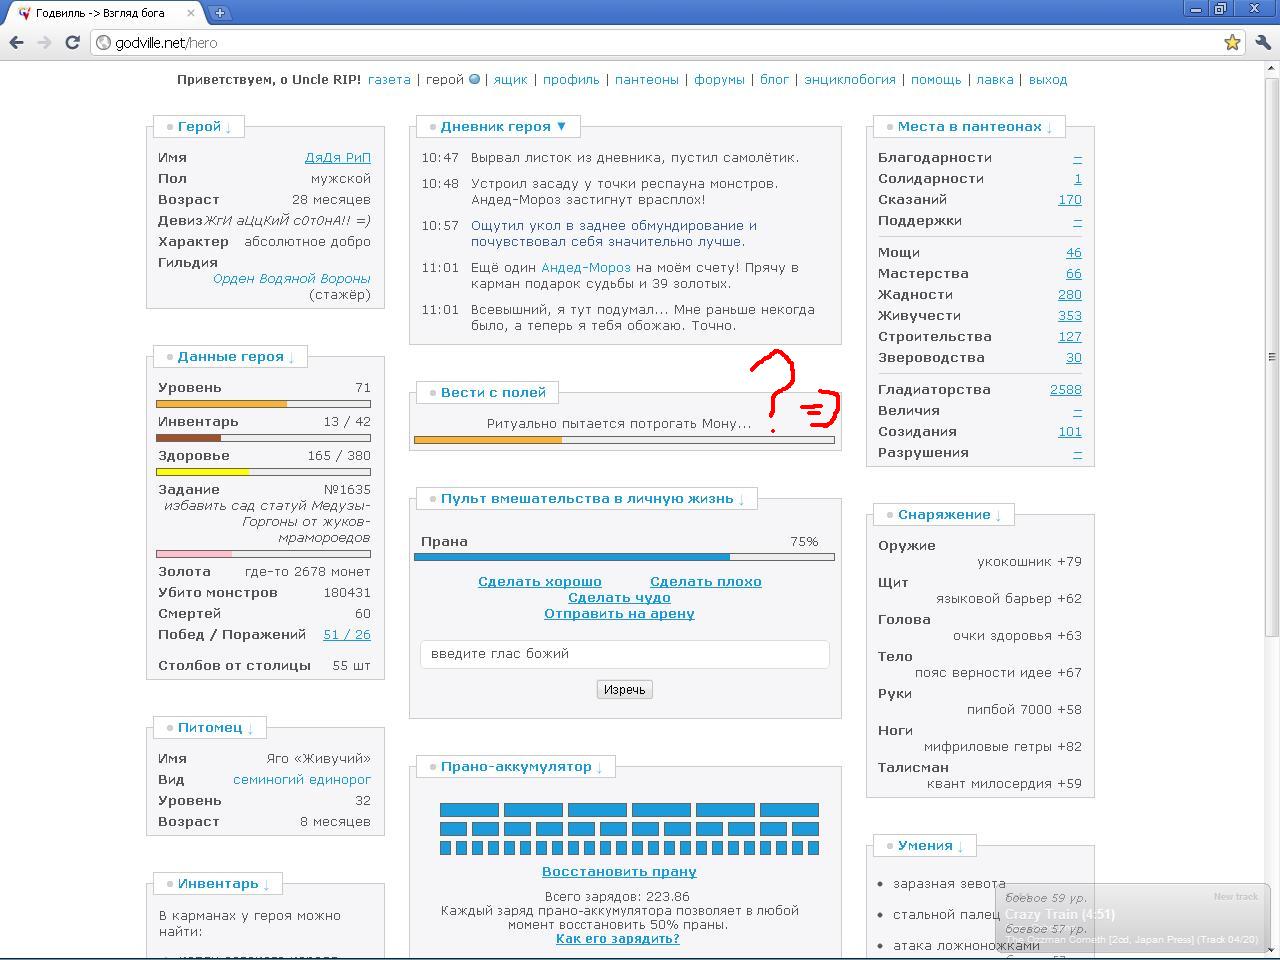This screenshot has width=1280, height=960.
Task: Submit god voice with 'Изречь' button
Action: tap(625, 690)
